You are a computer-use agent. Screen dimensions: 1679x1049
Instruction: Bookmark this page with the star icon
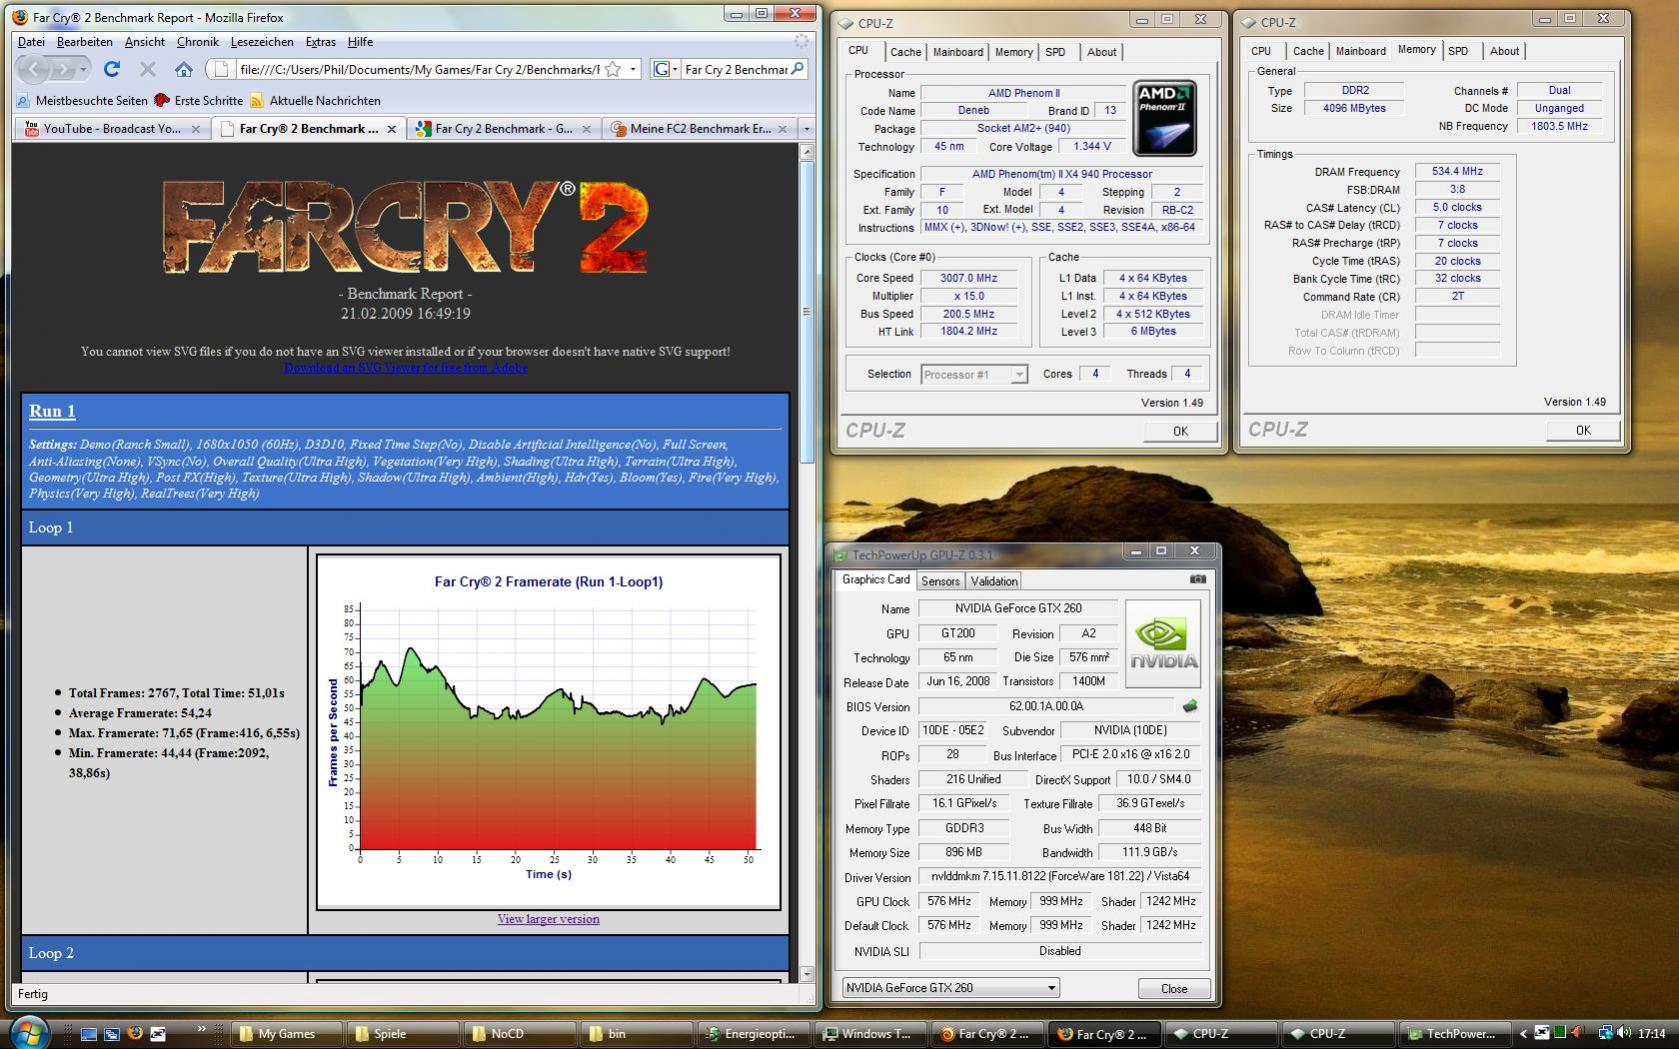click(x=613, y=69)
